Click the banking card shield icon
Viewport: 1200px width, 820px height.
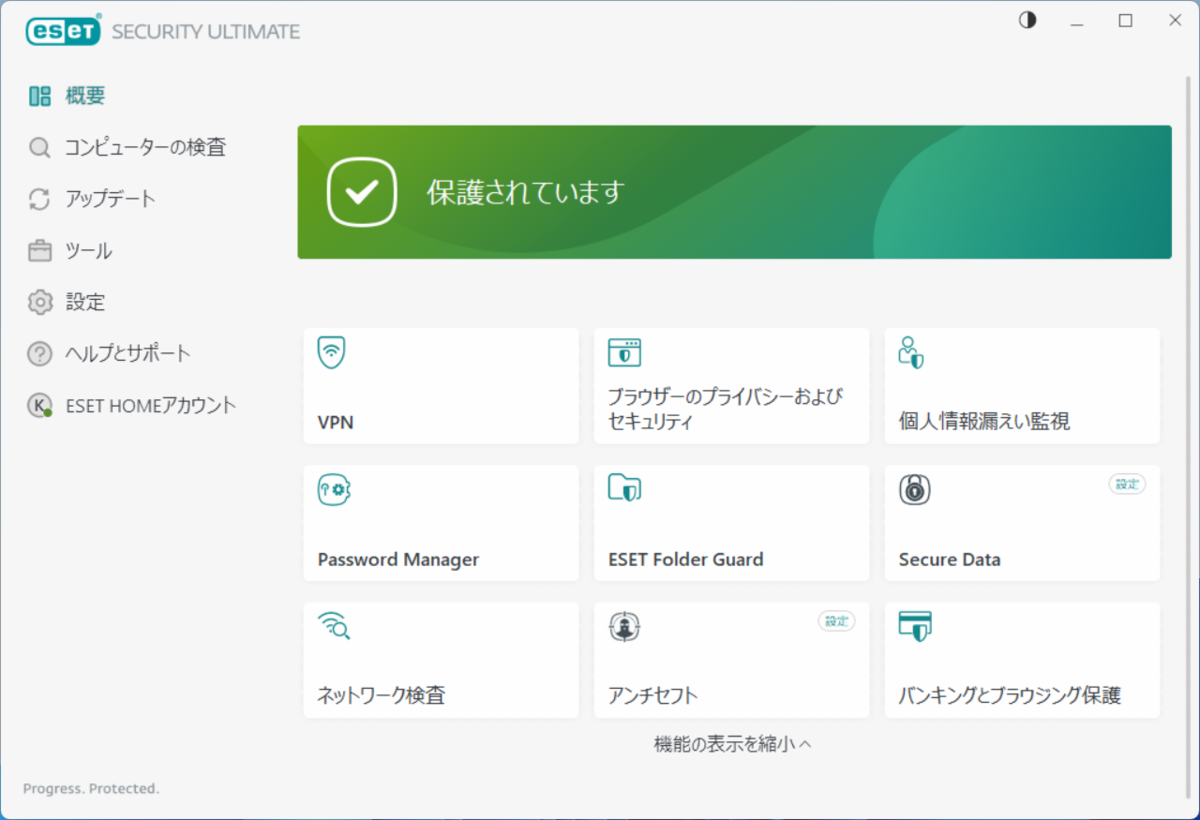(x=915, y=626)
